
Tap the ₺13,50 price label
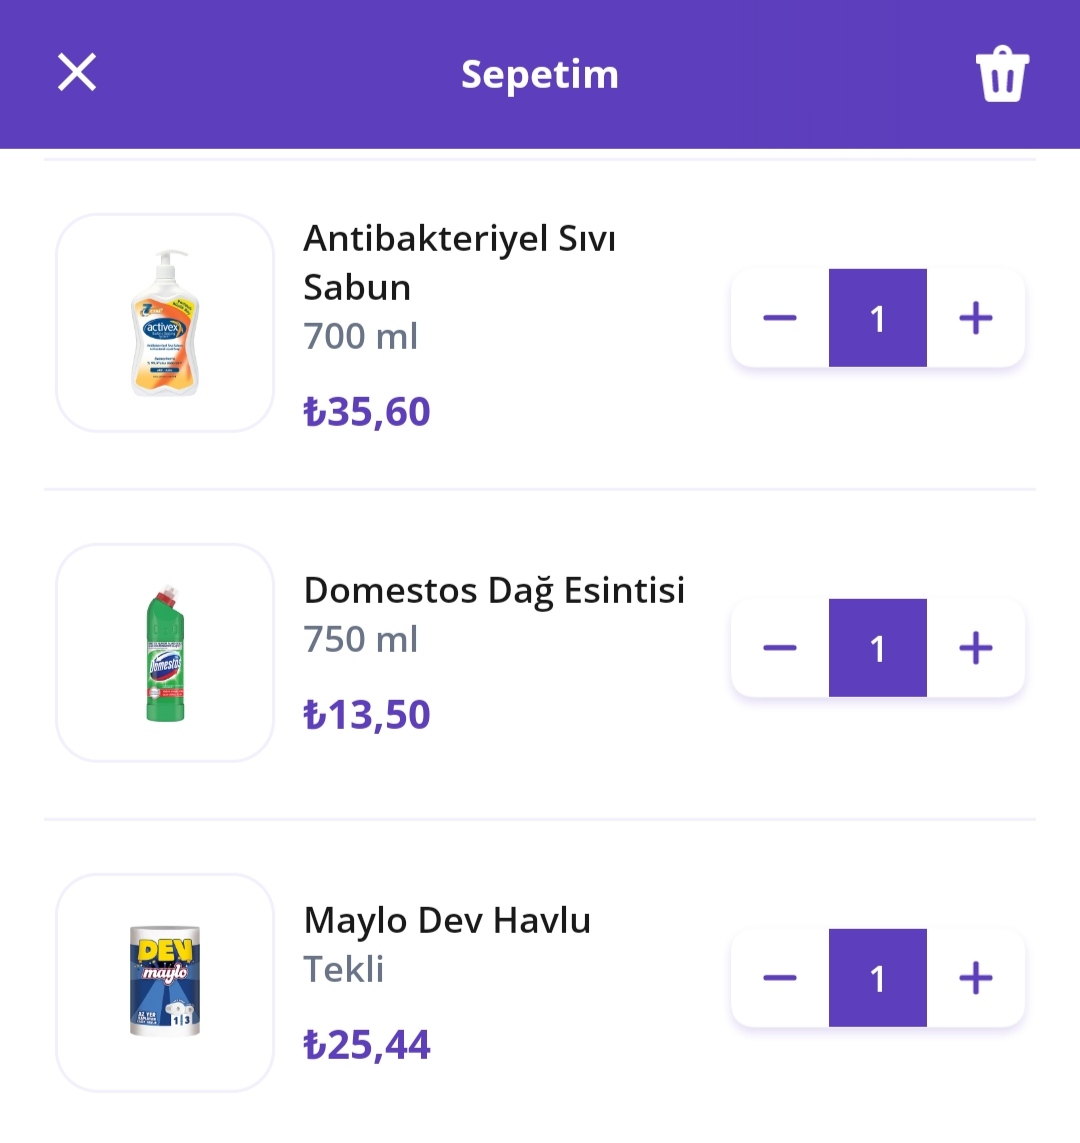tap(367, 714)
